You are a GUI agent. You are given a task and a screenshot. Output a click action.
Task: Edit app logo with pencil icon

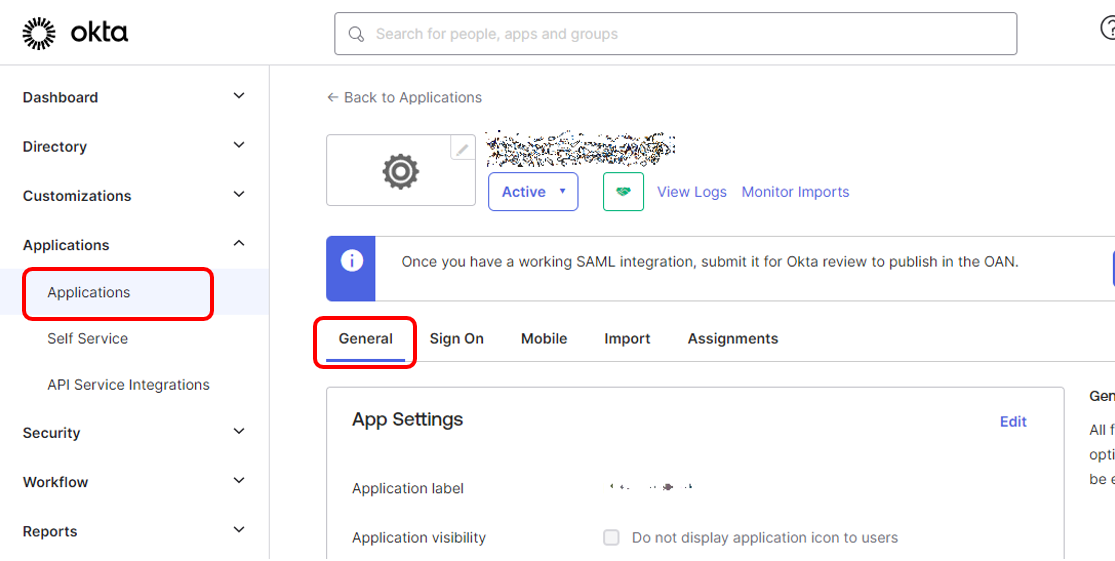(x=462, y=149)
